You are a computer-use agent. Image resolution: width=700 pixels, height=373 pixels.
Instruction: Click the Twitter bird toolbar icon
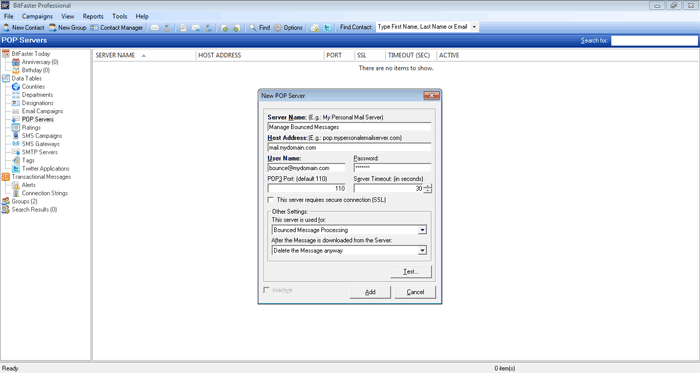point(327,28)
